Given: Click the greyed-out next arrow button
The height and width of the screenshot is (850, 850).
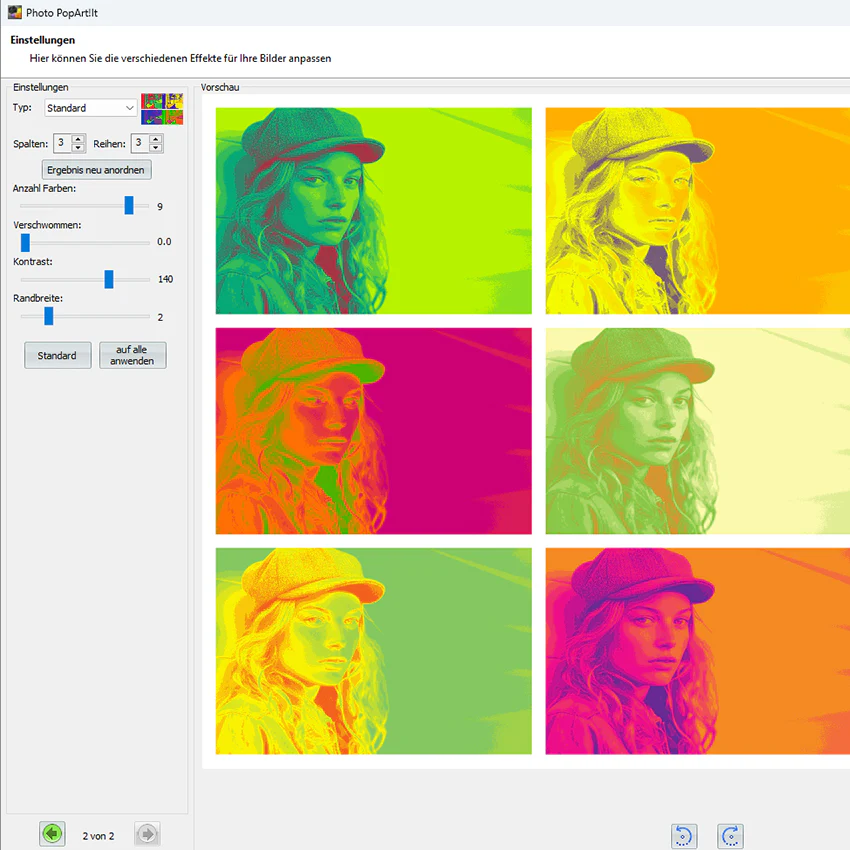Looking at the screenshot, I should [147, 834].
